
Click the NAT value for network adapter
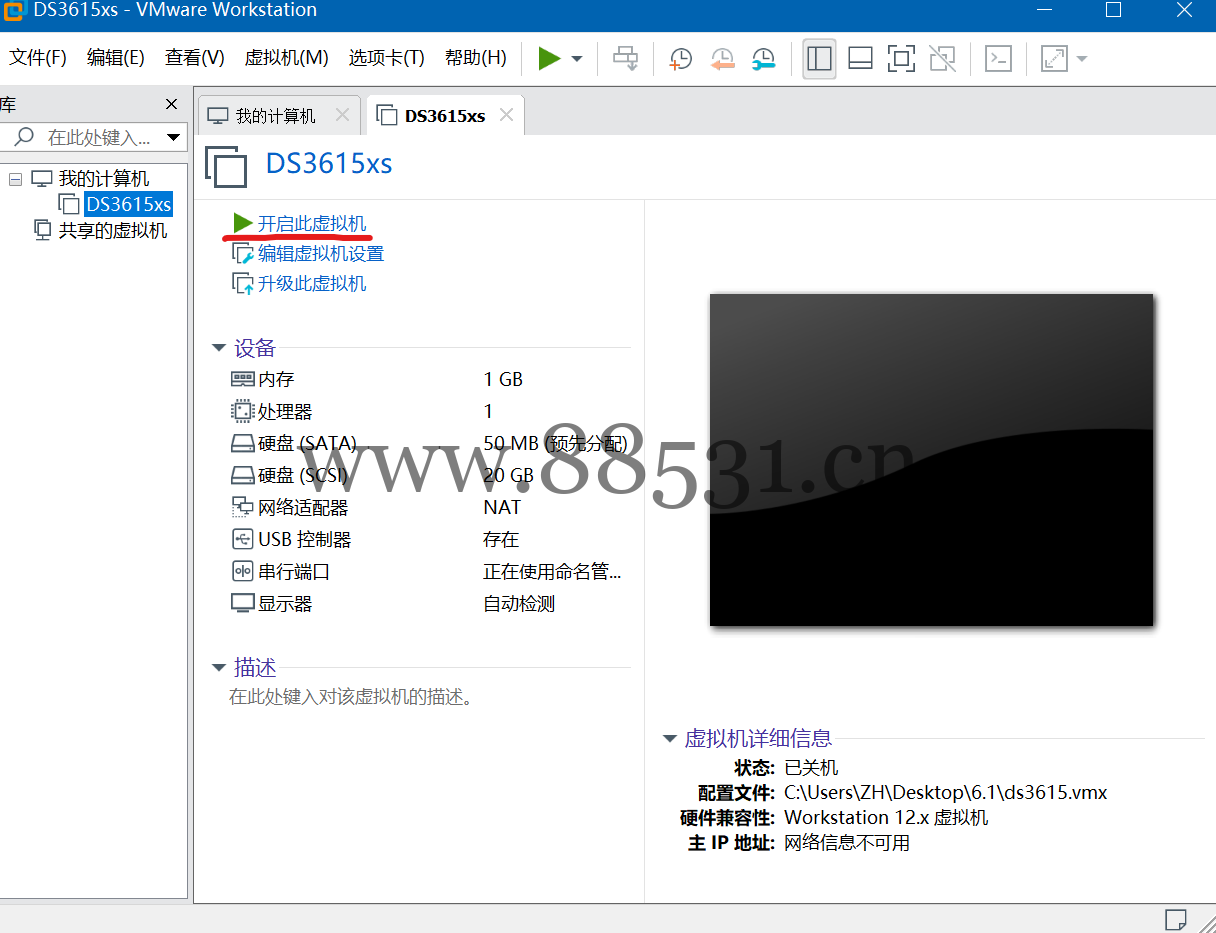[x=502, y=507]
